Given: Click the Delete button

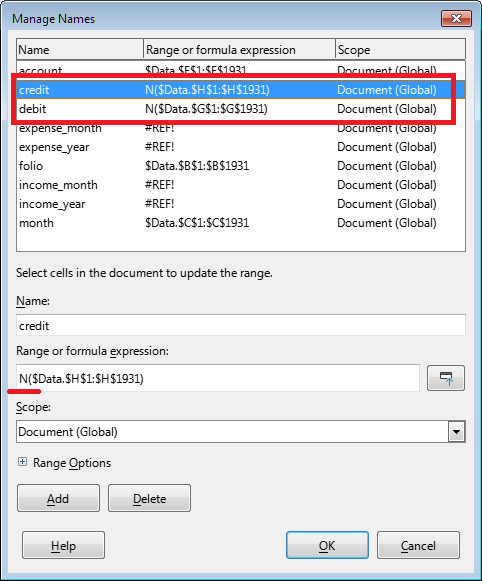Looking at the screenshot, I should point(149,498).
